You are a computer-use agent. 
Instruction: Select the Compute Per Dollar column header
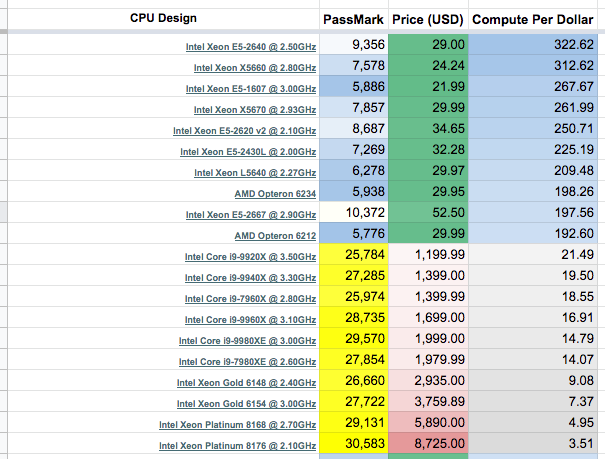click(x=533, y=19)
